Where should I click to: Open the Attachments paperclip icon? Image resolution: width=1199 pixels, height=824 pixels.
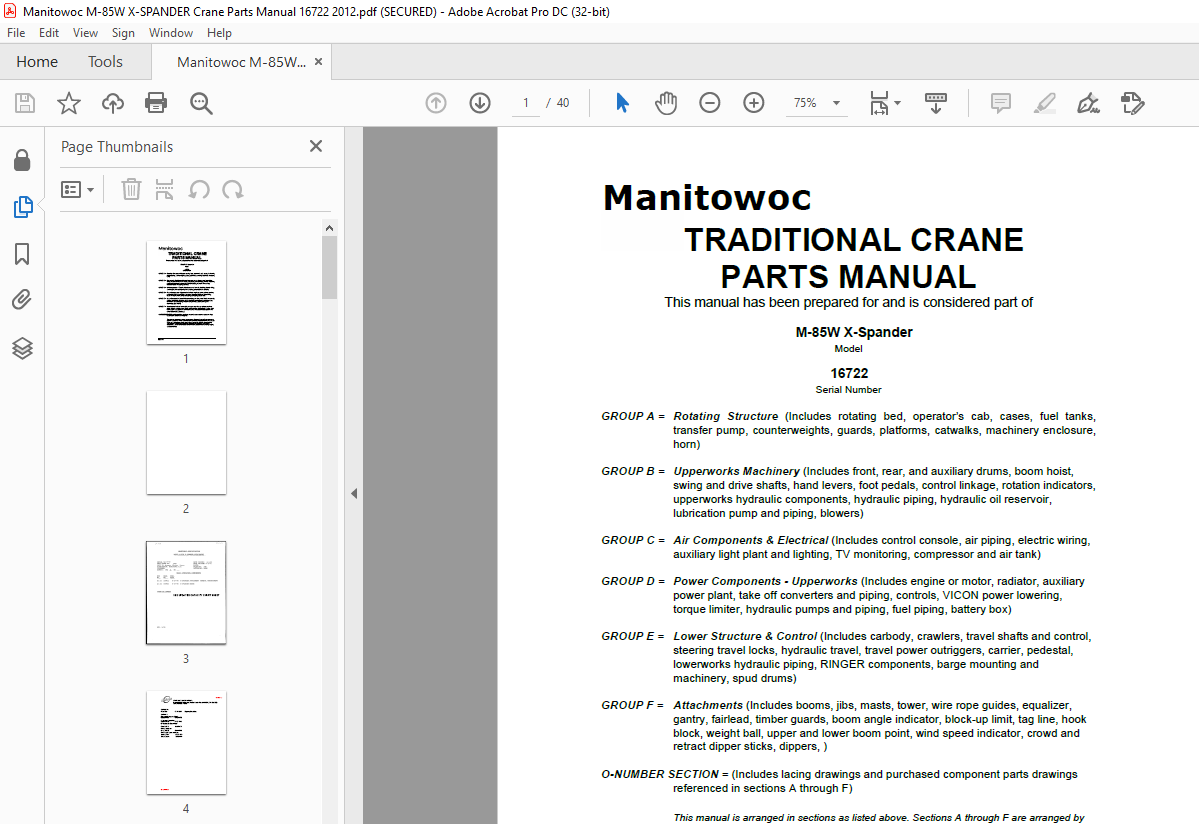click(22, 300)
